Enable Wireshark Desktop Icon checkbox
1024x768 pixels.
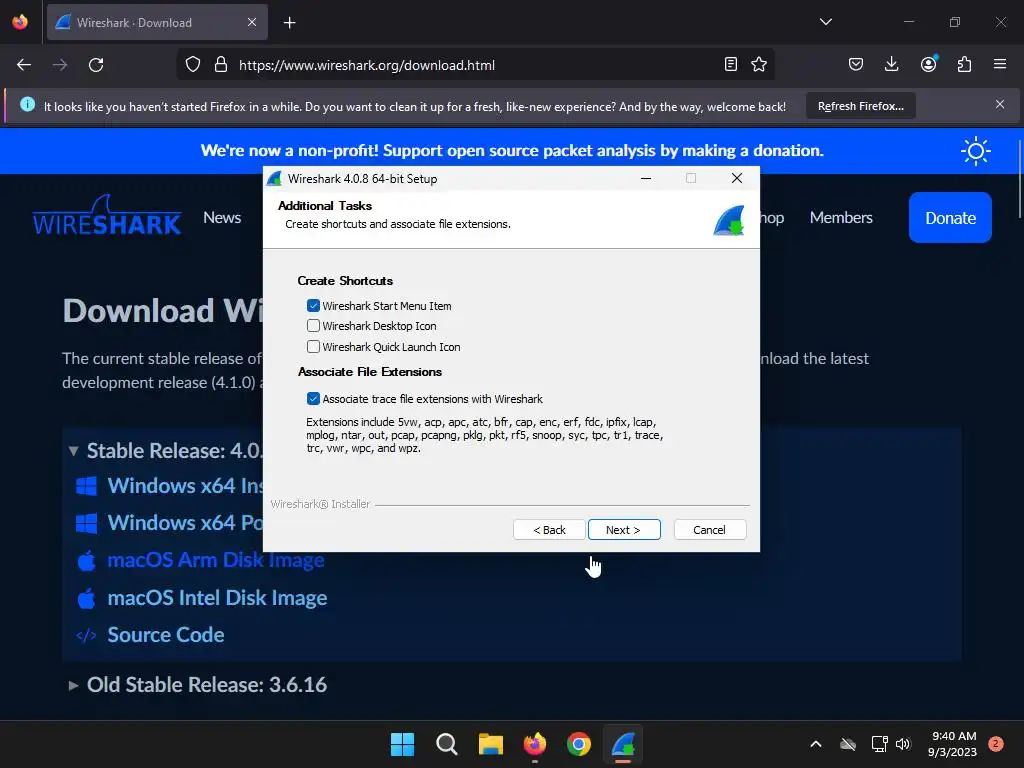click(x=313, y=325)
